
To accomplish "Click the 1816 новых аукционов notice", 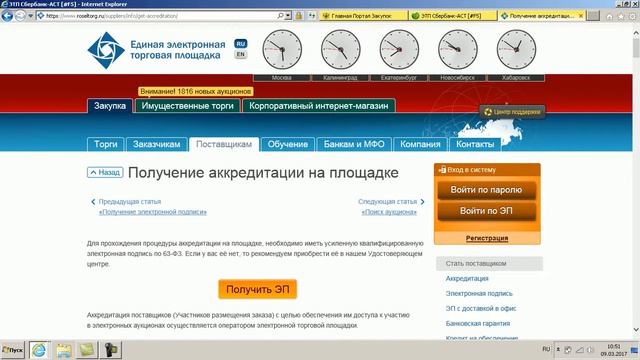I will pos(196,91).
